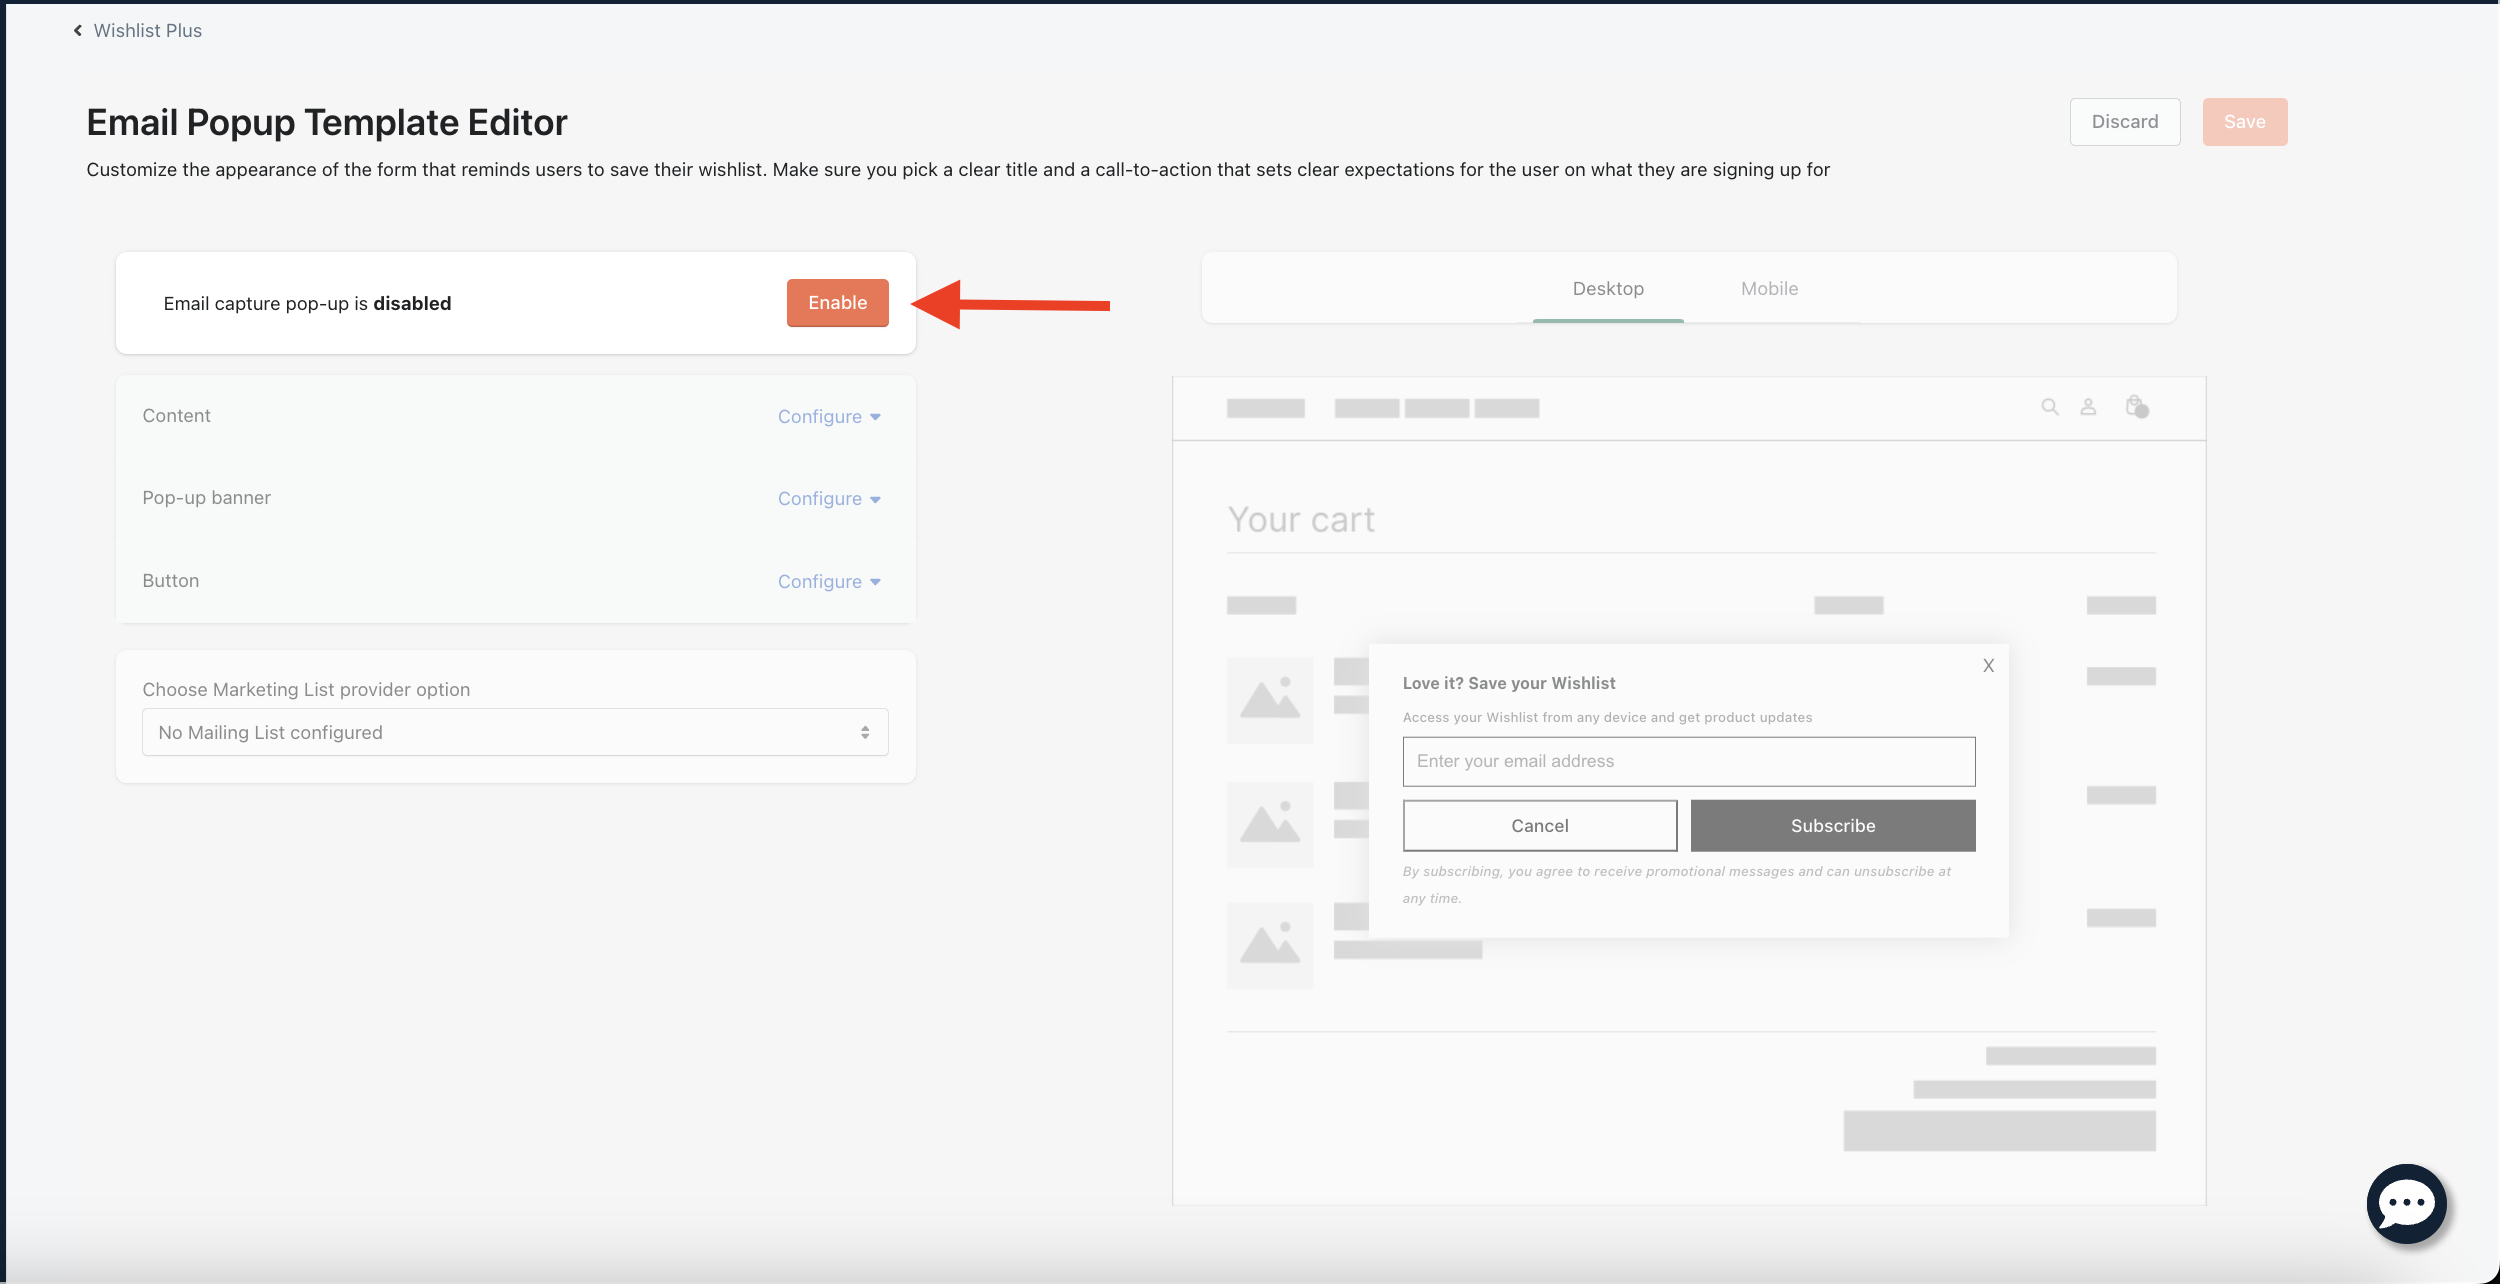Image resolution: width=2500 pixels, height=1284 pixels.
Task: Close the popup preview with X
Action: tap(1988, 666)
